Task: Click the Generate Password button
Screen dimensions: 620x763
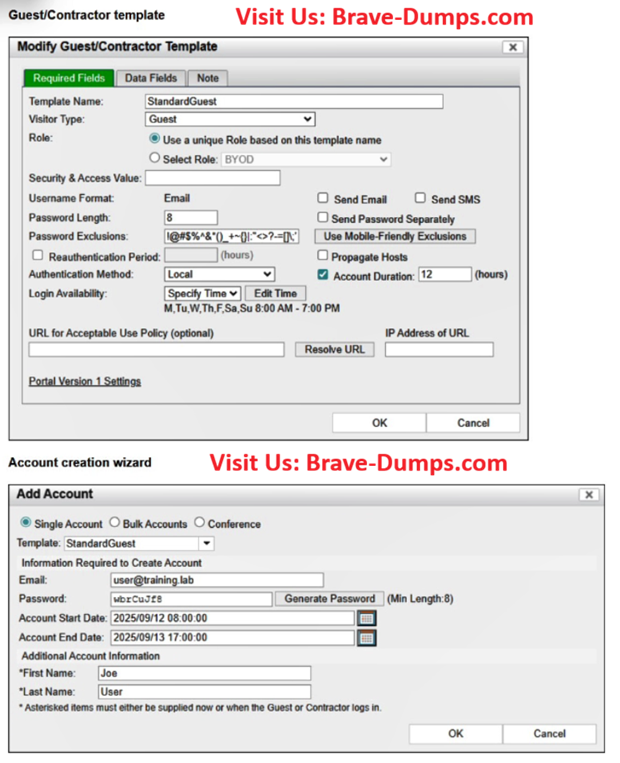Action: coord(329,599)
